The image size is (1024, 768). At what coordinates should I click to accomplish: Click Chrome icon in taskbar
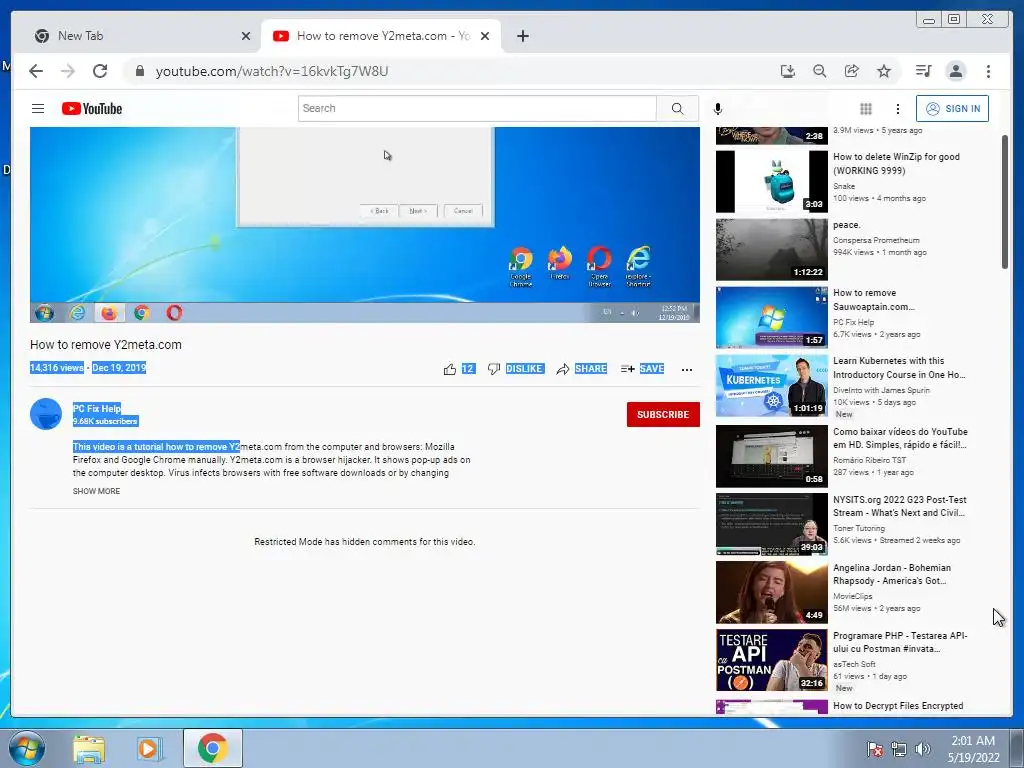pyautogui.click(x=212, y=748)
